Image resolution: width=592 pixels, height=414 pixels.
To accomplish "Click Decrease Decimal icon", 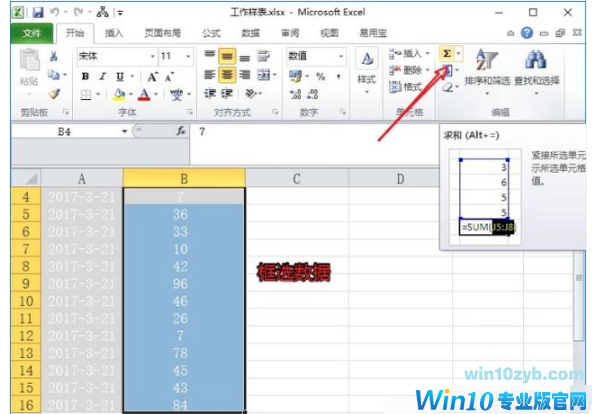I will click(x=312, y=94).
